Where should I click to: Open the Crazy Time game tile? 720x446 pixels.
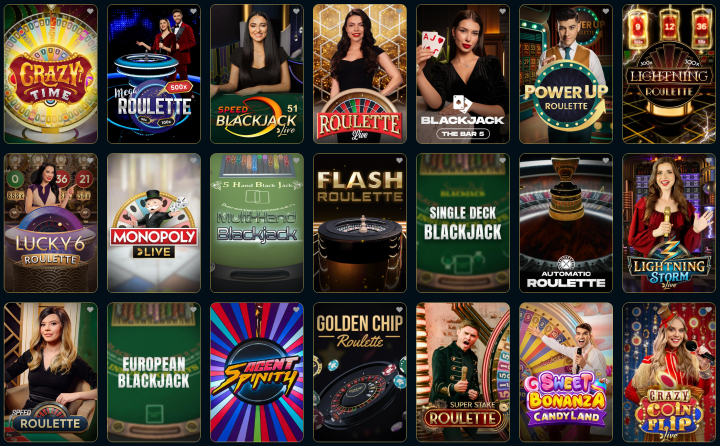[x=51, y=74]
